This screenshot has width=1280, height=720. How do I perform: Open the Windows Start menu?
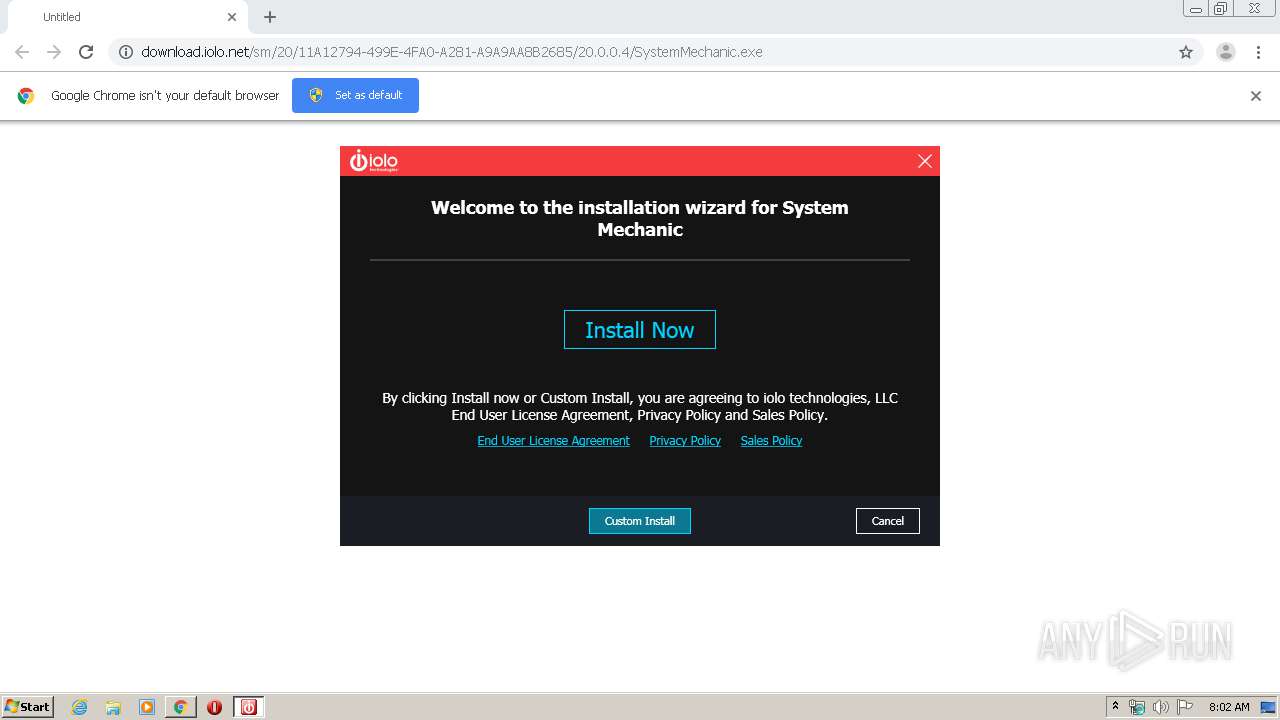pos(28,707)
